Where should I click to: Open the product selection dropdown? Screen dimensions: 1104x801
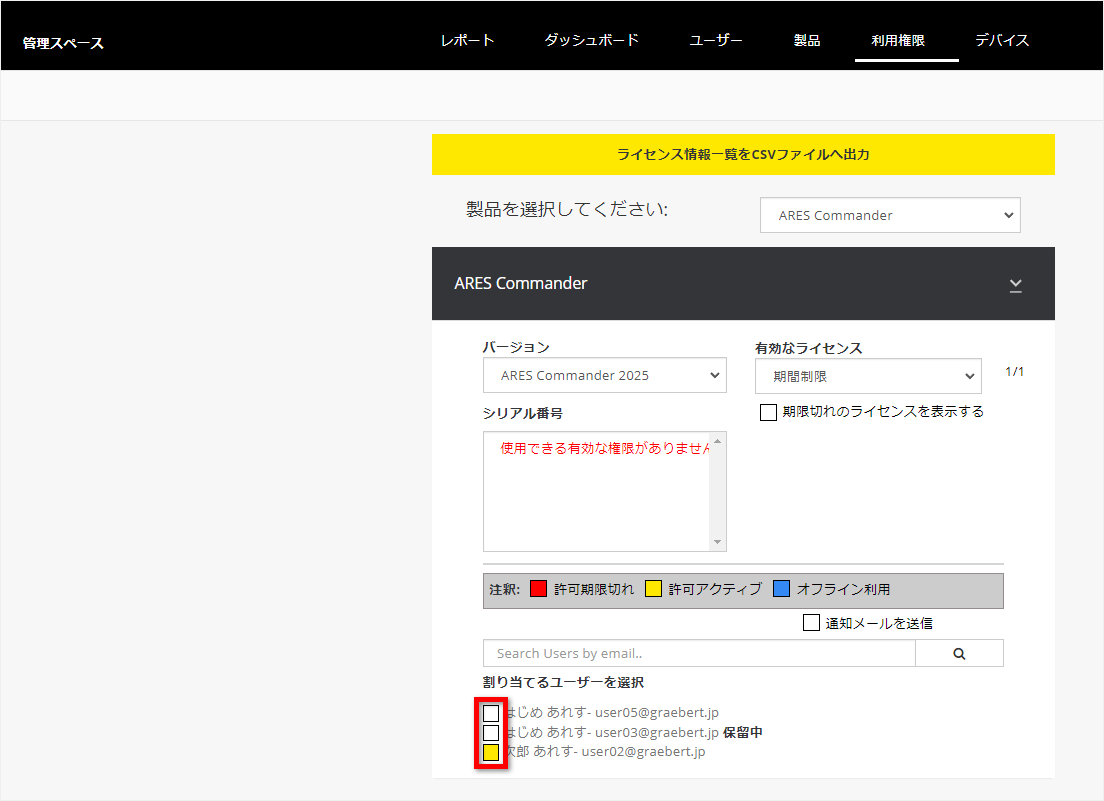coord(890,215)
